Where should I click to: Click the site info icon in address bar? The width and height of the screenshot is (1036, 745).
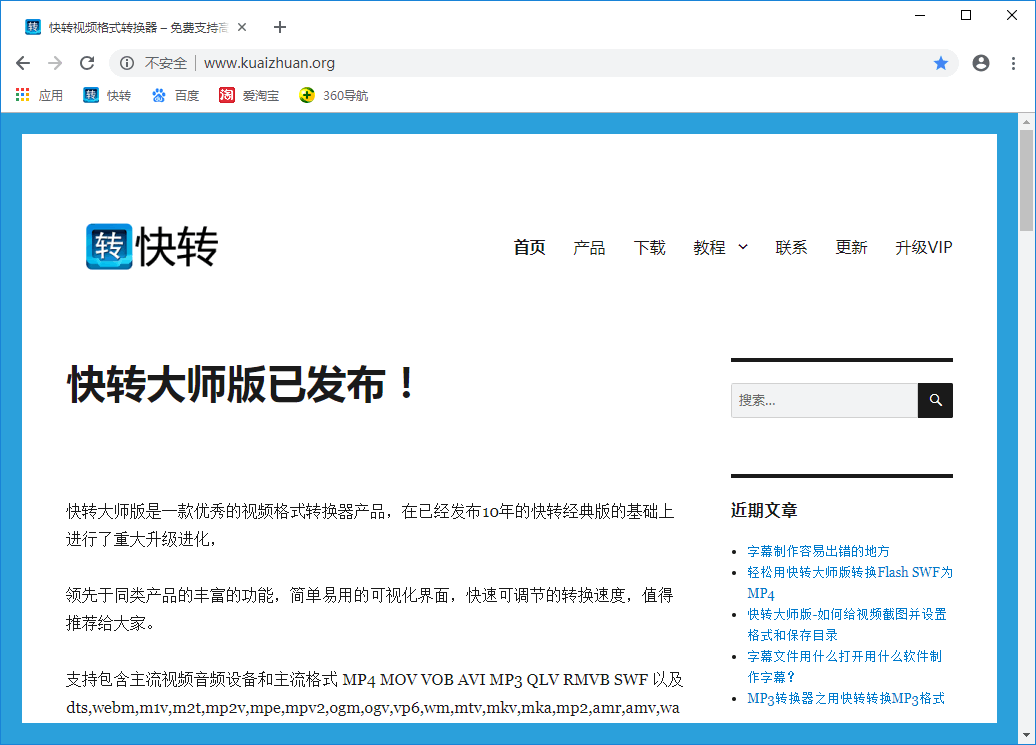click(x=127, y=63)
